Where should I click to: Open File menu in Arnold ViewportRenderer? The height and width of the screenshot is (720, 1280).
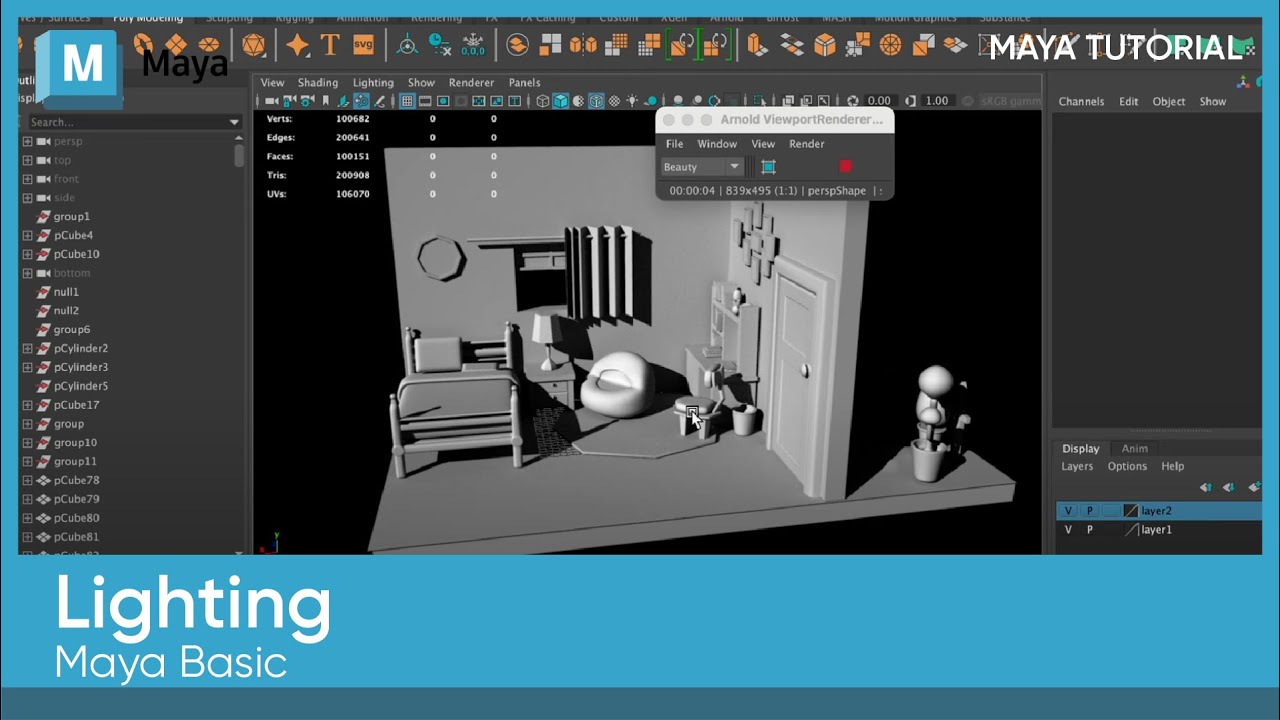click(x=675, y=144)
